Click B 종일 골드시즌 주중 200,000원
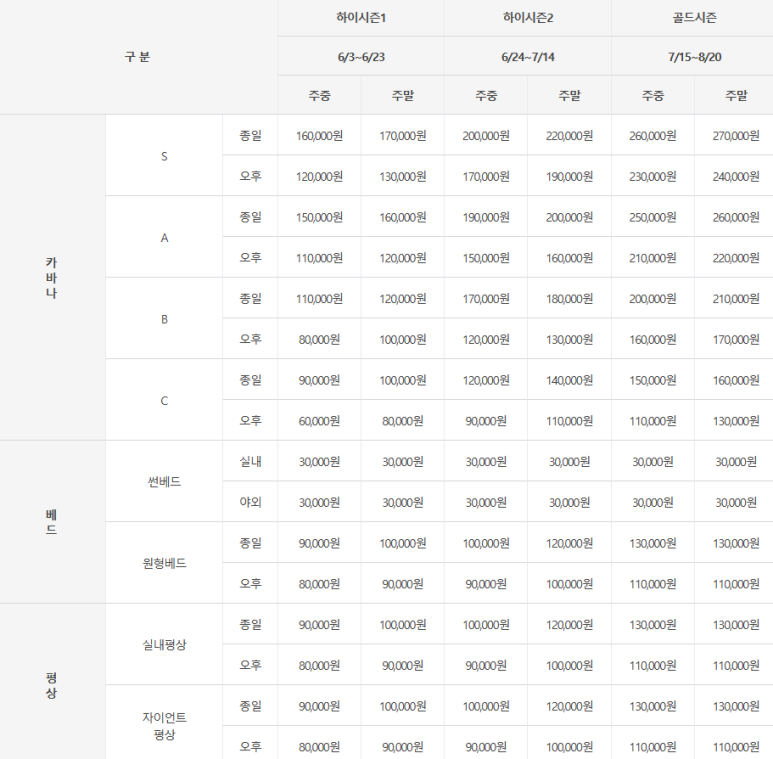Image resolution: width=773 pixels, height=759 pixels. pyautogui.click(x=653, y=299)
